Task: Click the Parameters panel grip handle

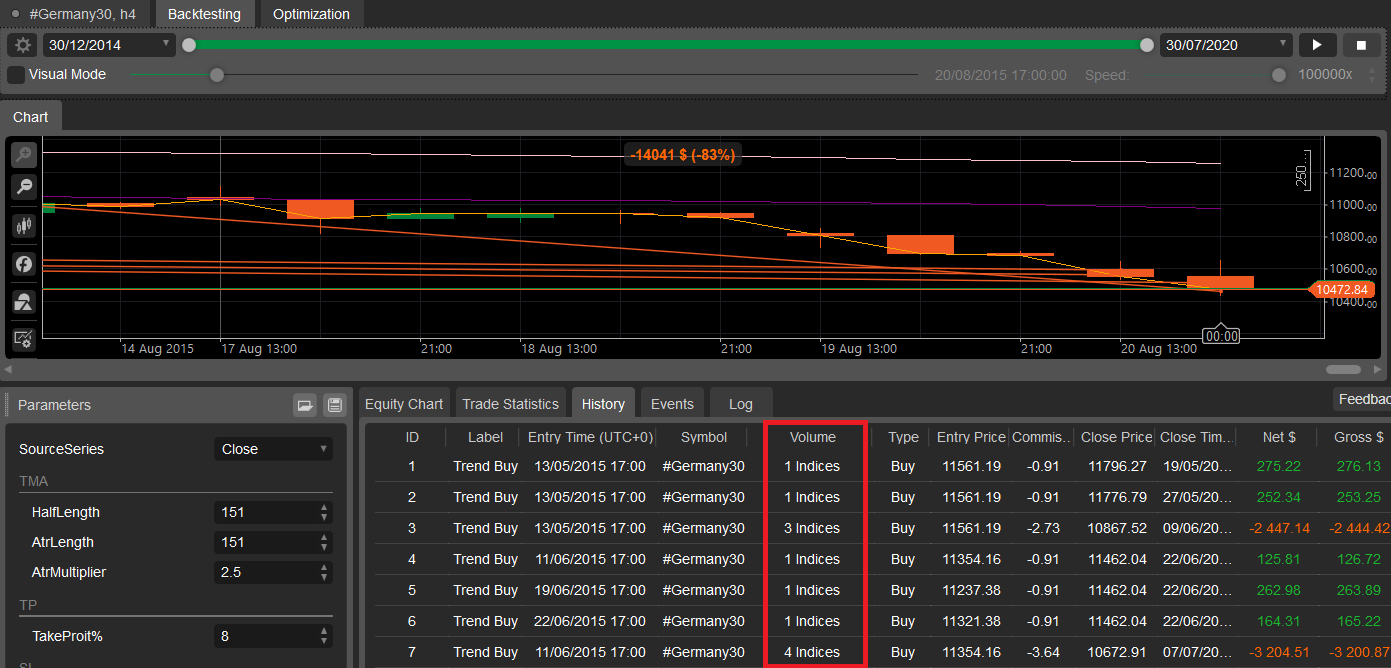Action: coord(7,405)
